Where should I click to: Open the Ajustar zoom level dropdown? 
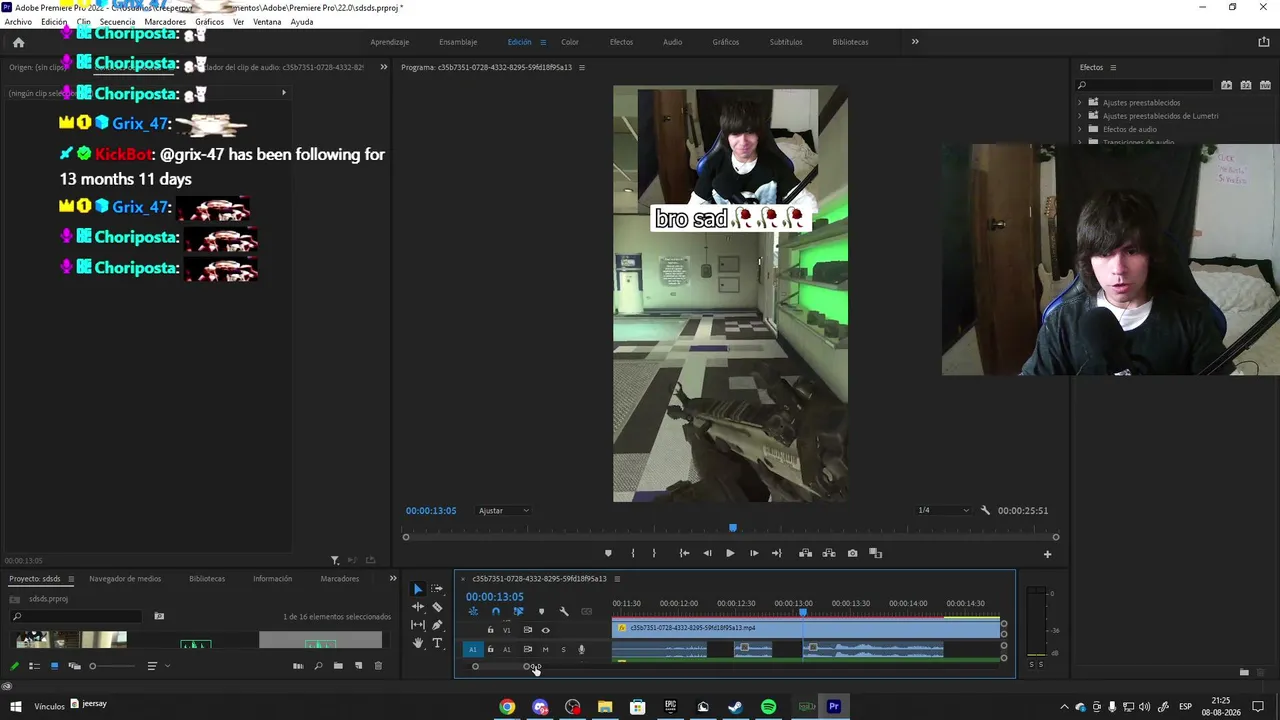tap(504, 511)
